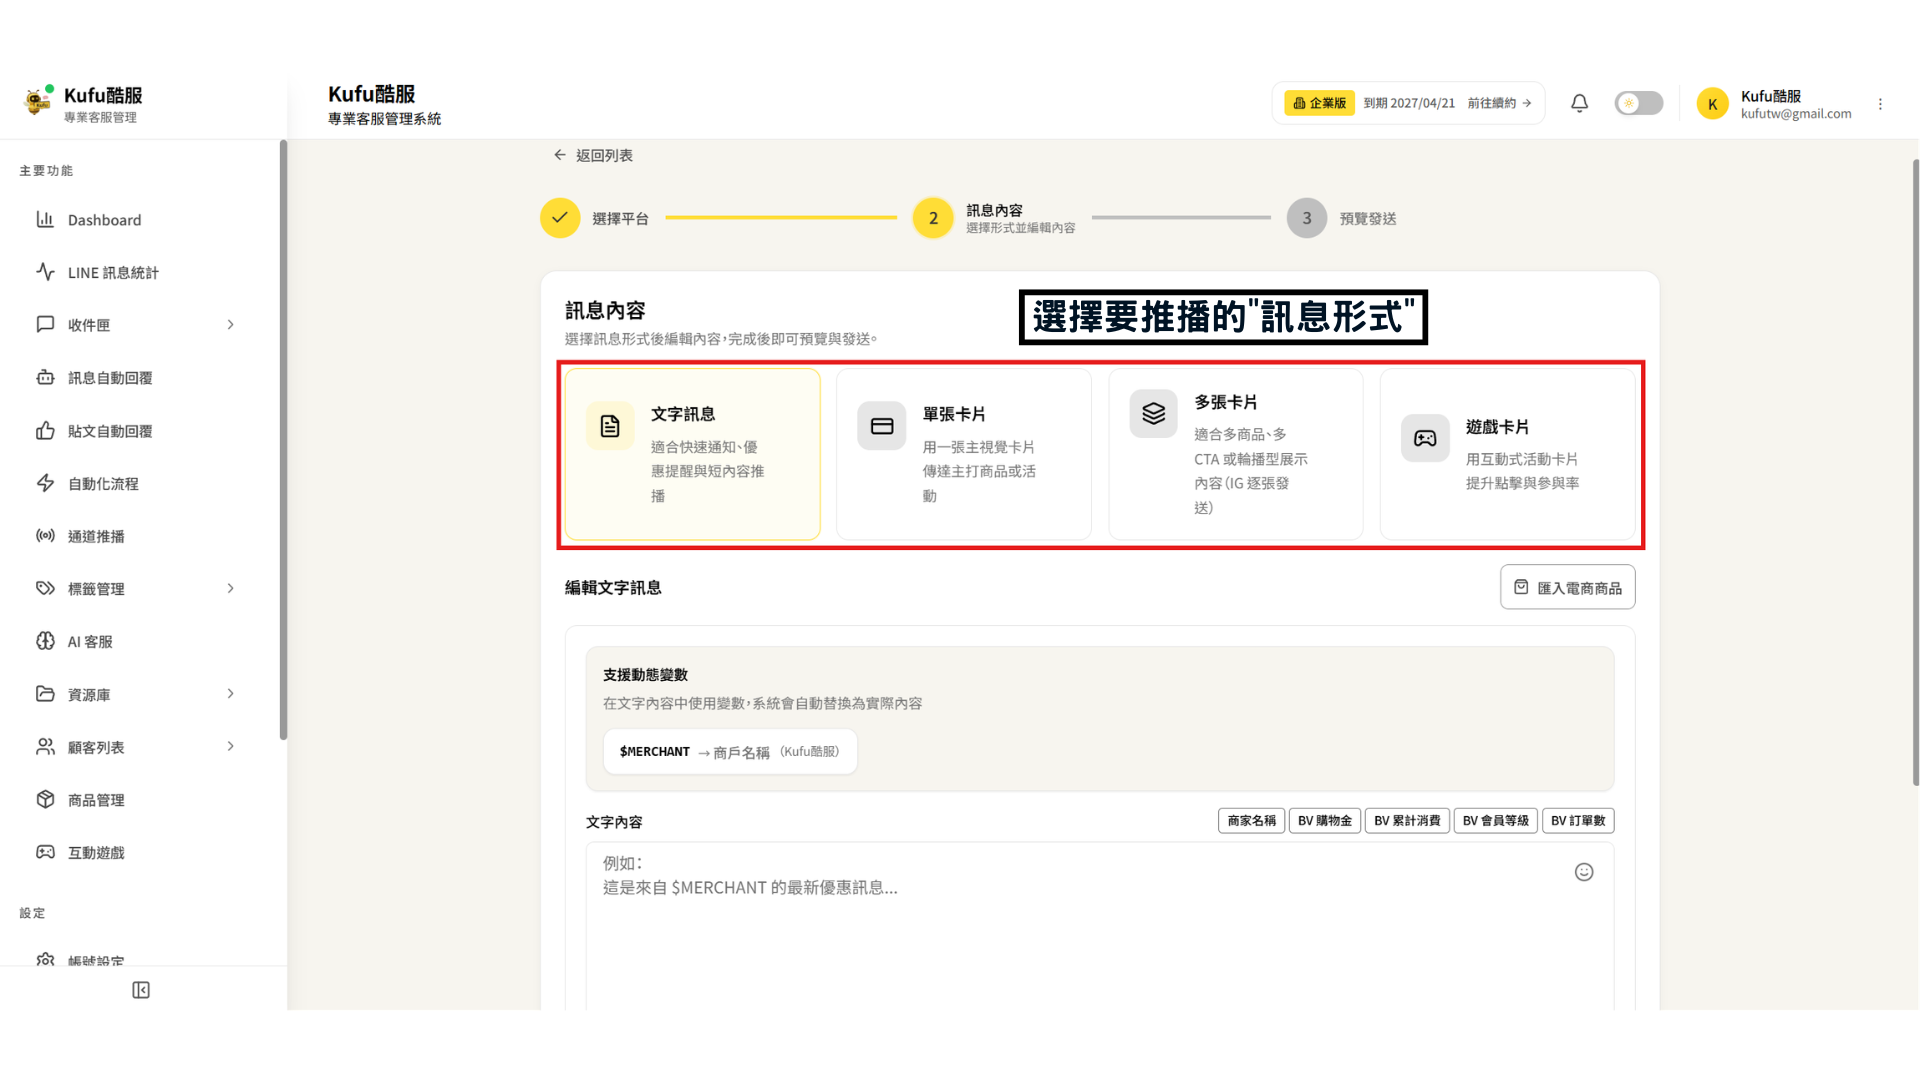
Task: Click the yellow K user avatar
Action: tap(1712, 104)
